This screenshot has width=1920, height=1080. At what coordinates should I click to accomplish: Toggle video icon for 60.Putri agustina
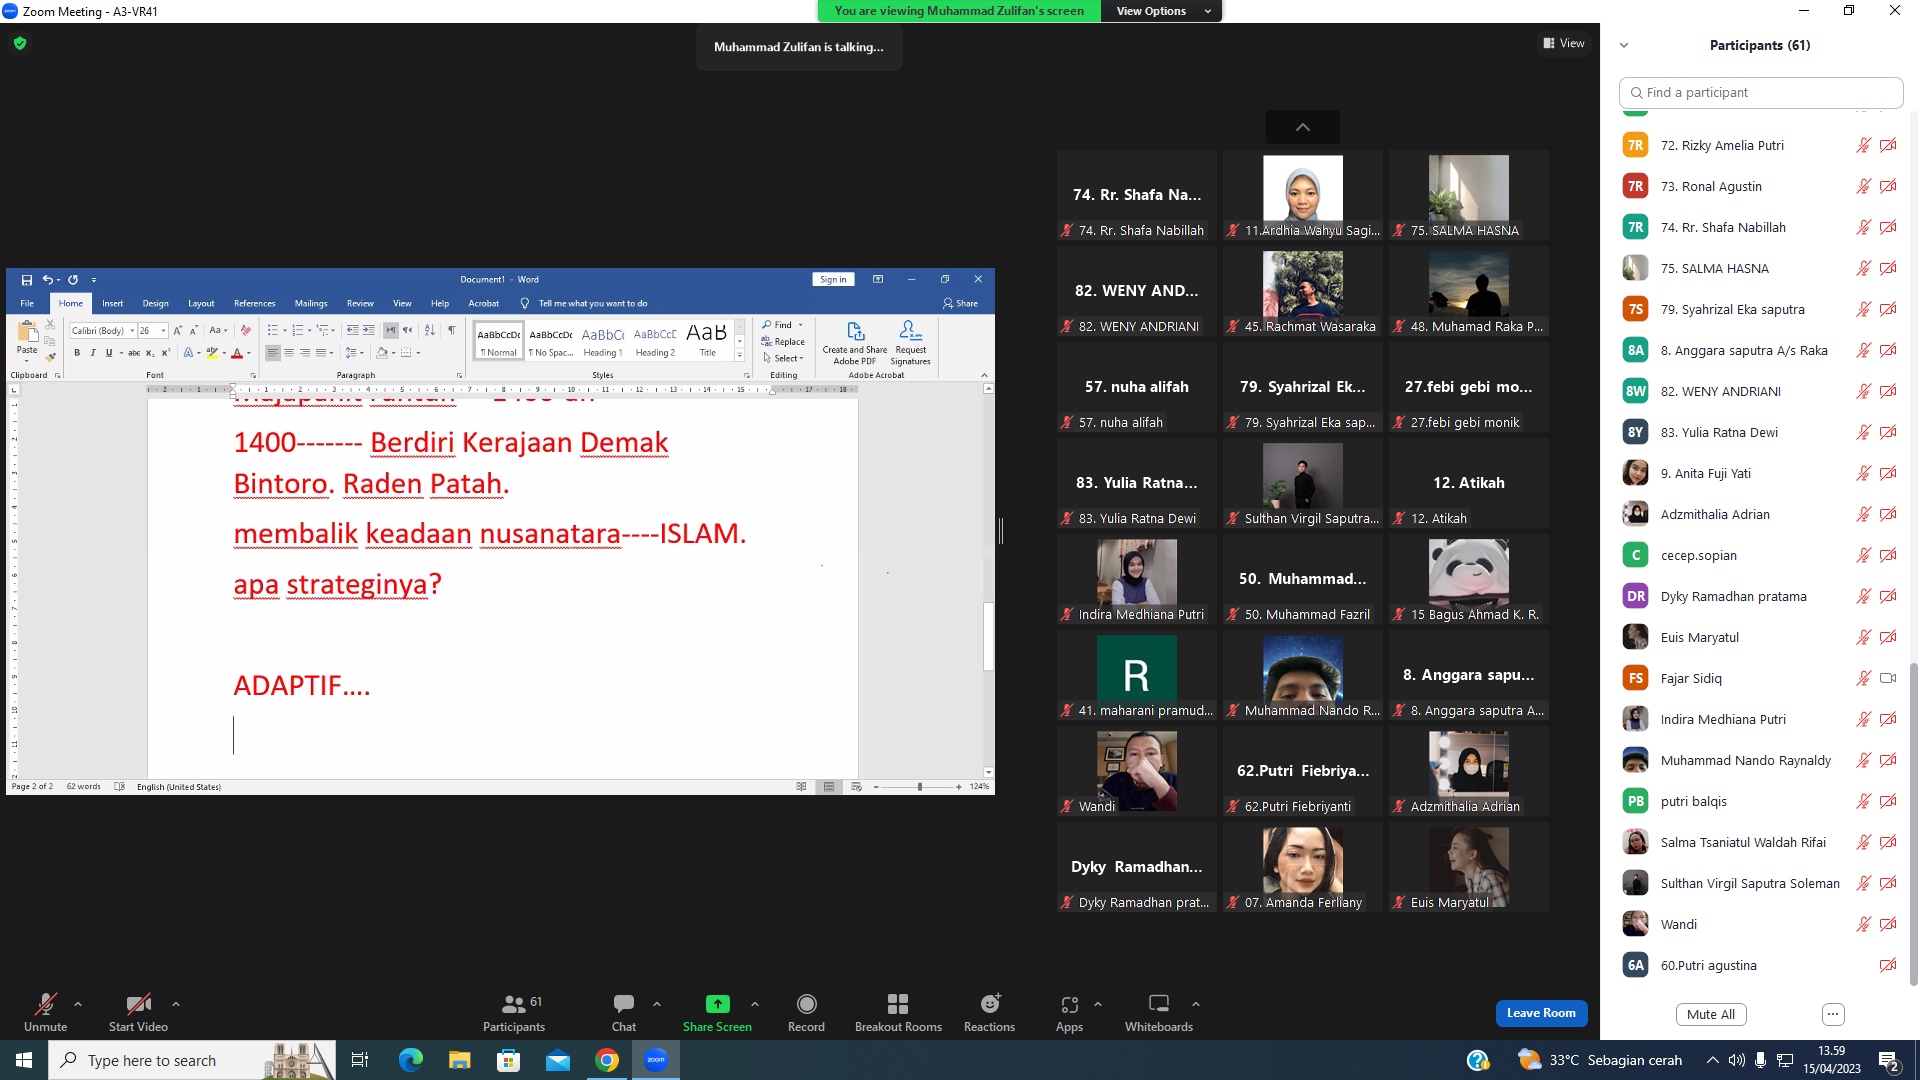(x=1888, y=965)
